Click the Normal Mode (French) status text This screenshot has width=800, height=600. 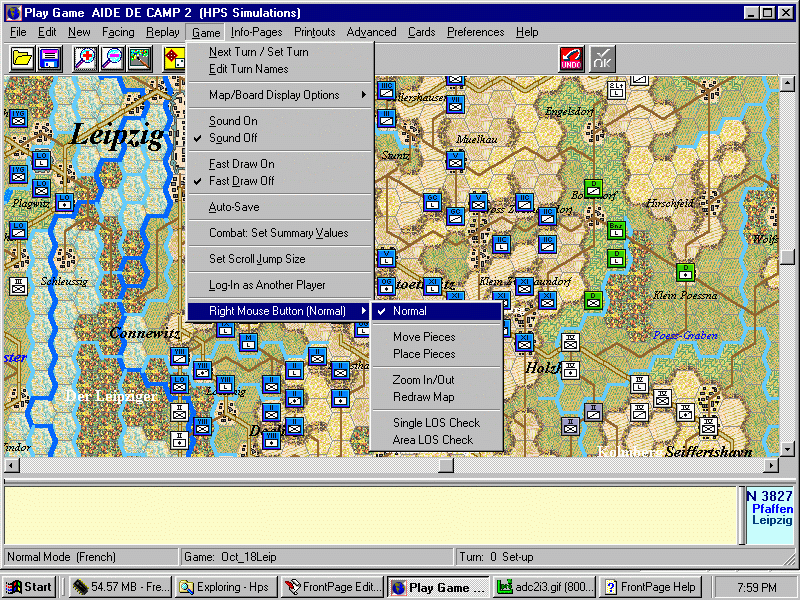pyautogui.click(x=62, y=557)
